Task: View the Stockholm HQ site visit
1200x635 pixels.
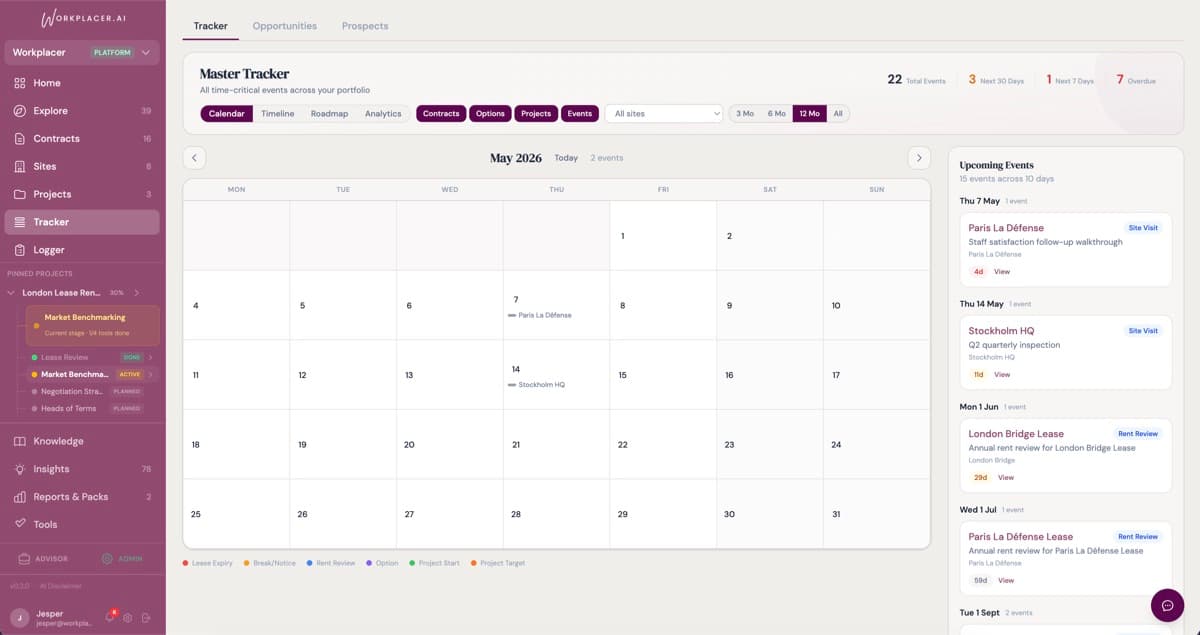Action: (x=1002, y=375)
